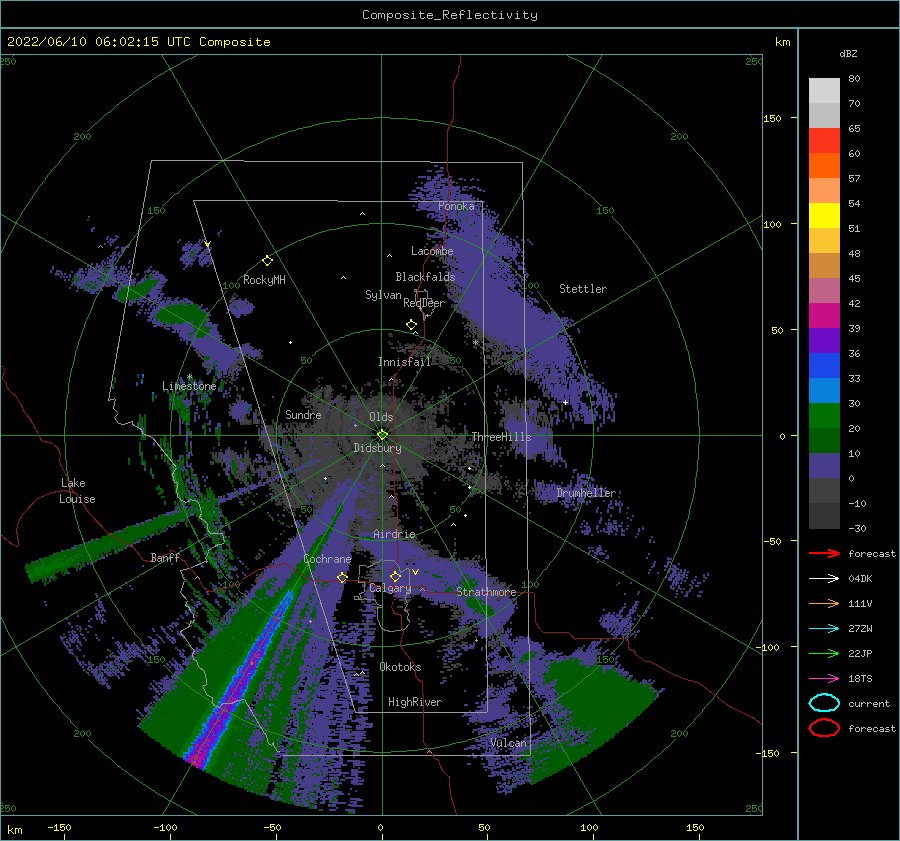The height and width of the screenshot is (841, 900).
Task: Select the magenta 42 dBZ color swatch
Action: click(824, 316)
